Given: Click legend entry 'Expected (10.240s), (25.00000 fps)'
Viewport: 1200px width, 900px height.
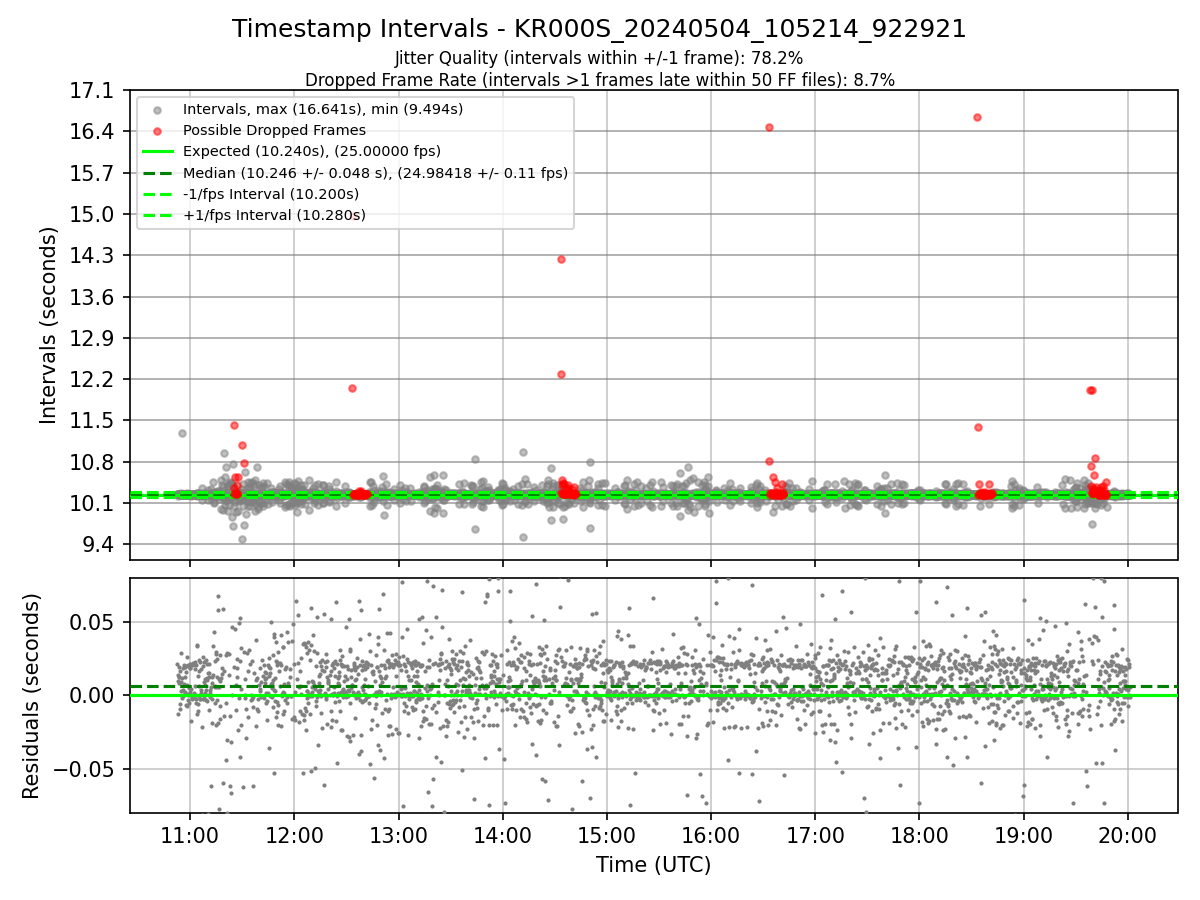Looking at the screenshot, I should pyautogui.click(x=312, y=151).
